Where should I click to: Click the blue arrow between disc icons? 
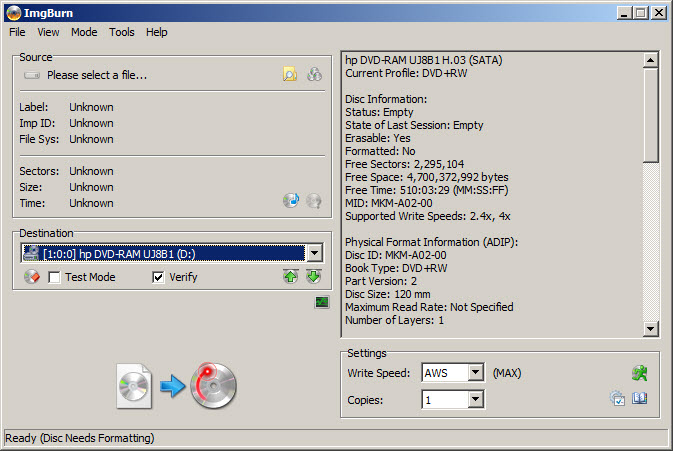point(173,386)
